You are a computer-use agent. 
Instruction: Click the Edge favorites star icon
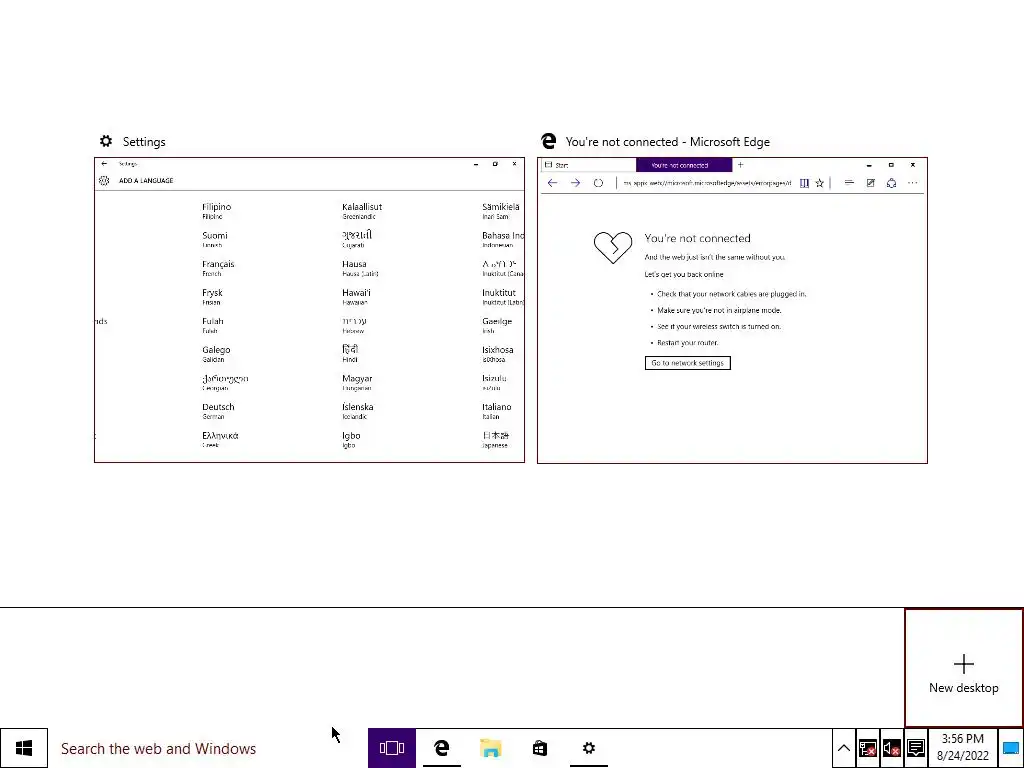[820, 184]
